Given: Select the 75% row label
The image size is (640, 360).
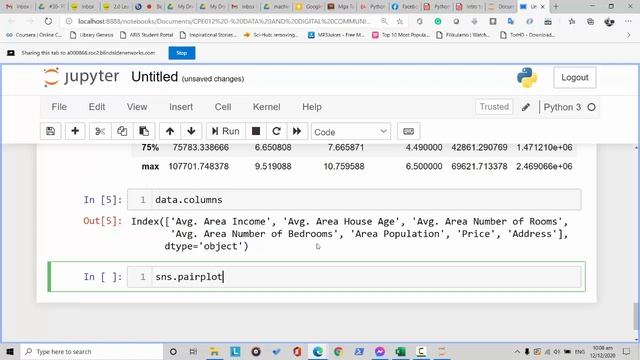Looking at the screenshot, I should pos(150,147).
